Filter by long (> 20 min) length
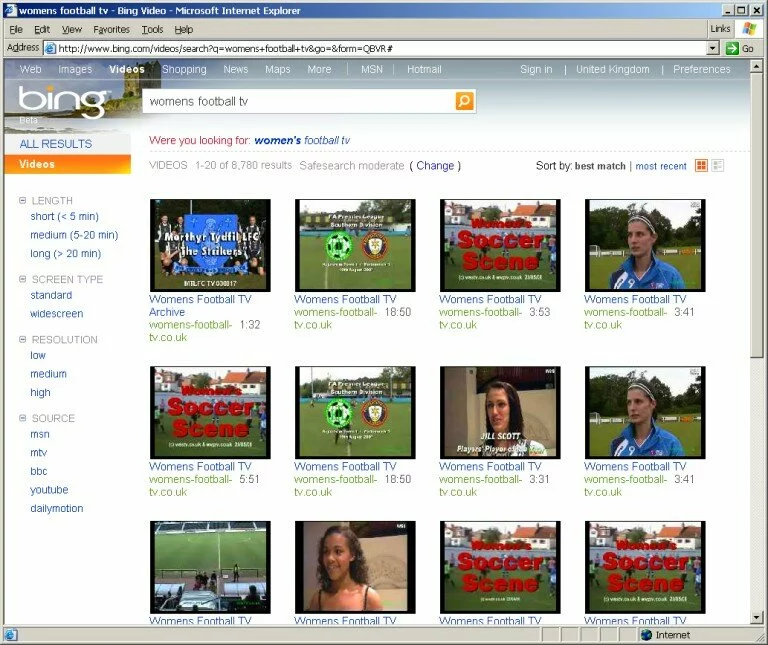The image size is (768, 645). click(x=66, y=254)
